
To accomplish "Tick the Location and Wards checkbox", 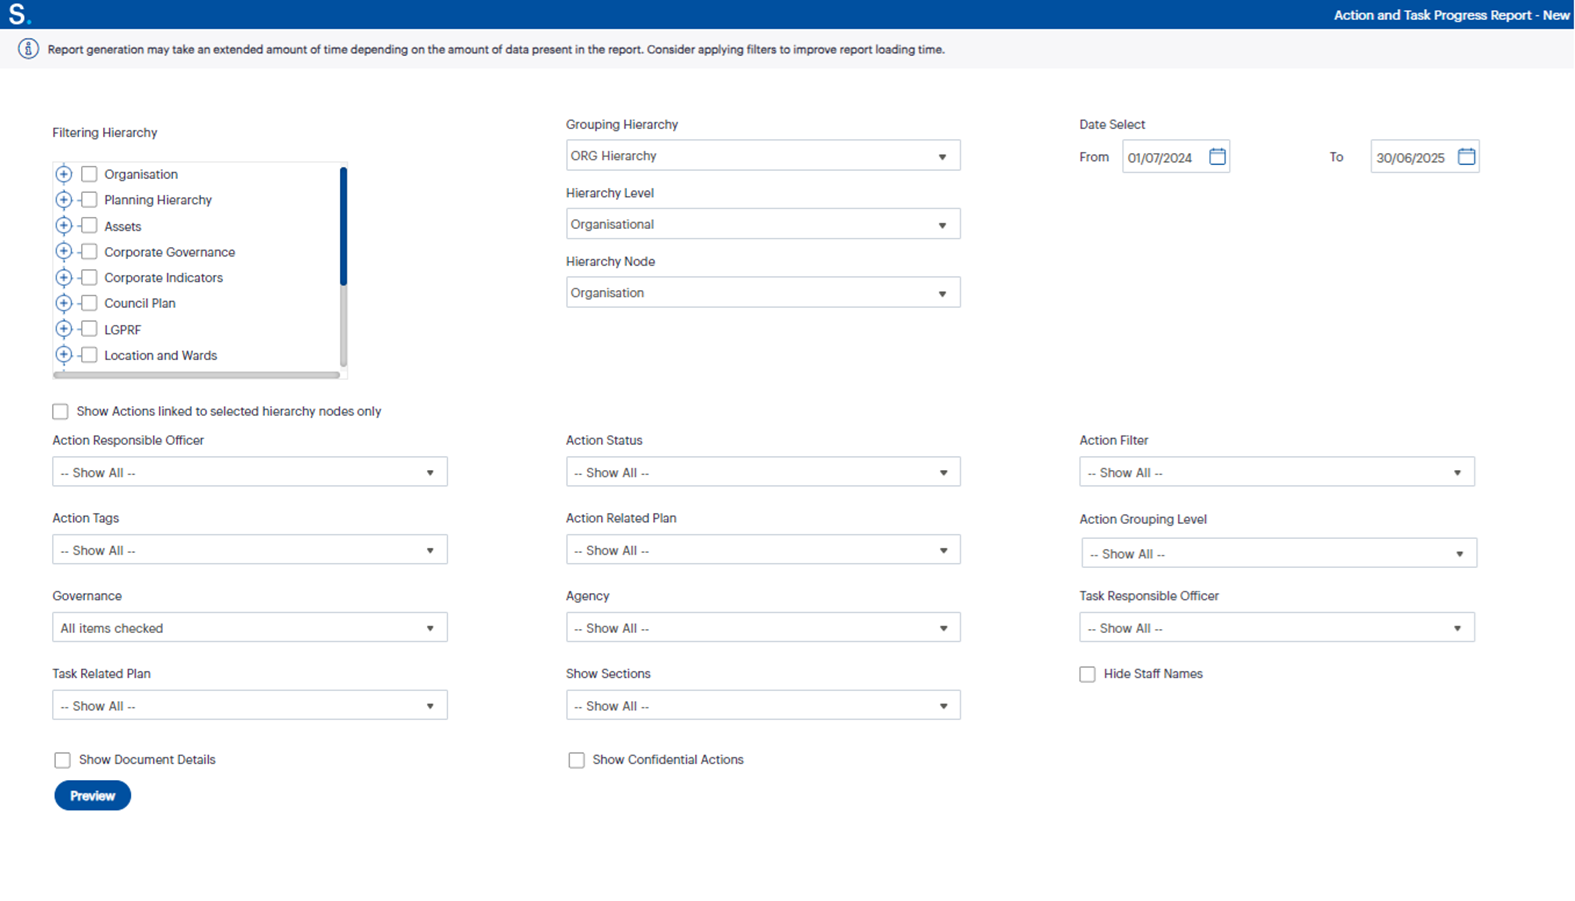I will (x=89, y=355).
